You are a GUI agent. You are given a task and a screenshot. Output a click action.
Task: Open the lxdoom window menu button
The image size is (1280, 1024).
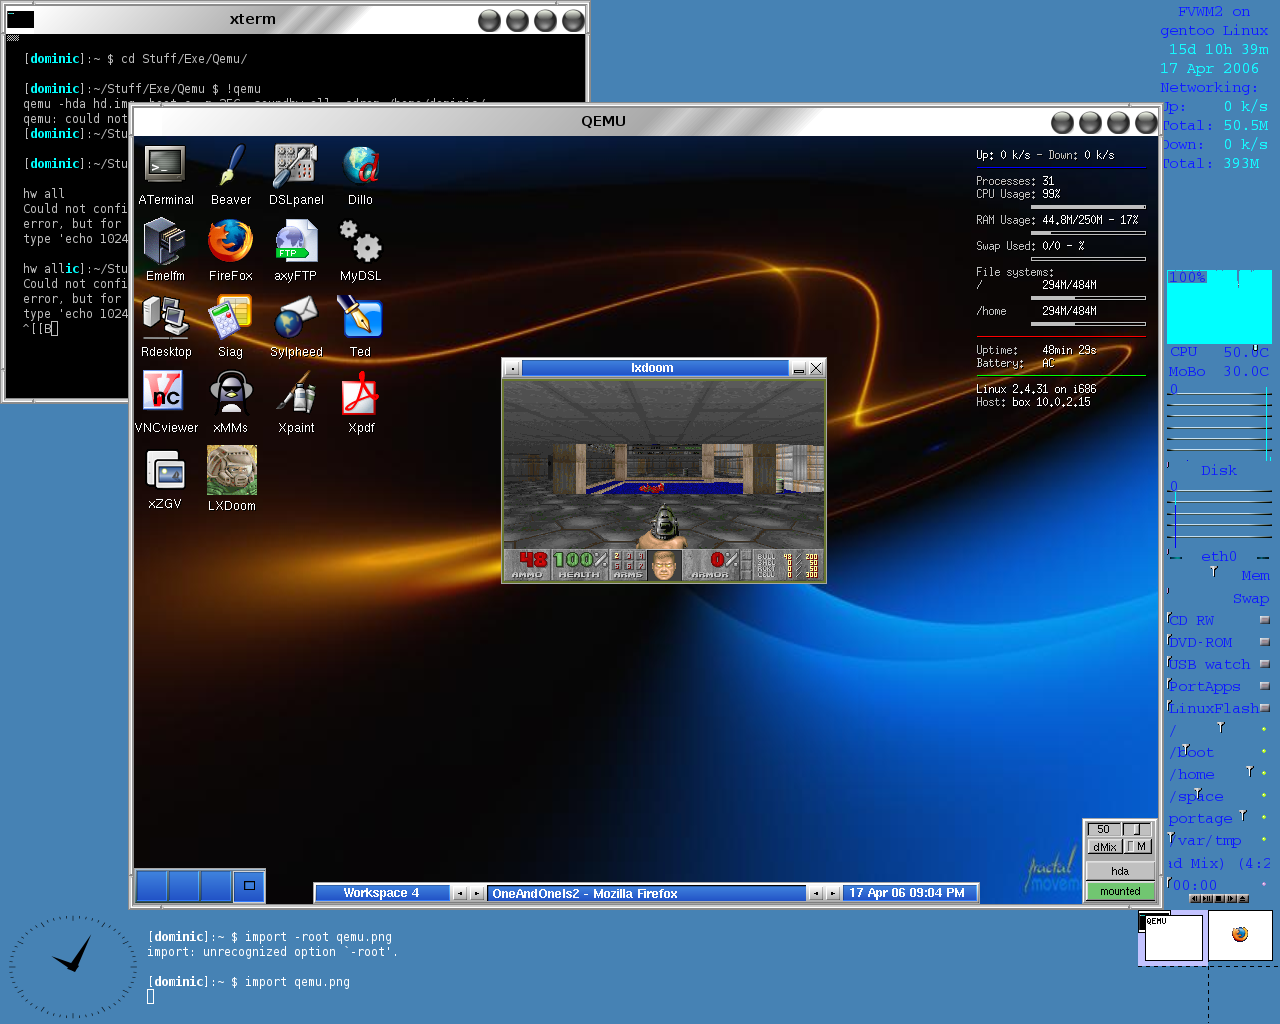coord(512,368)
